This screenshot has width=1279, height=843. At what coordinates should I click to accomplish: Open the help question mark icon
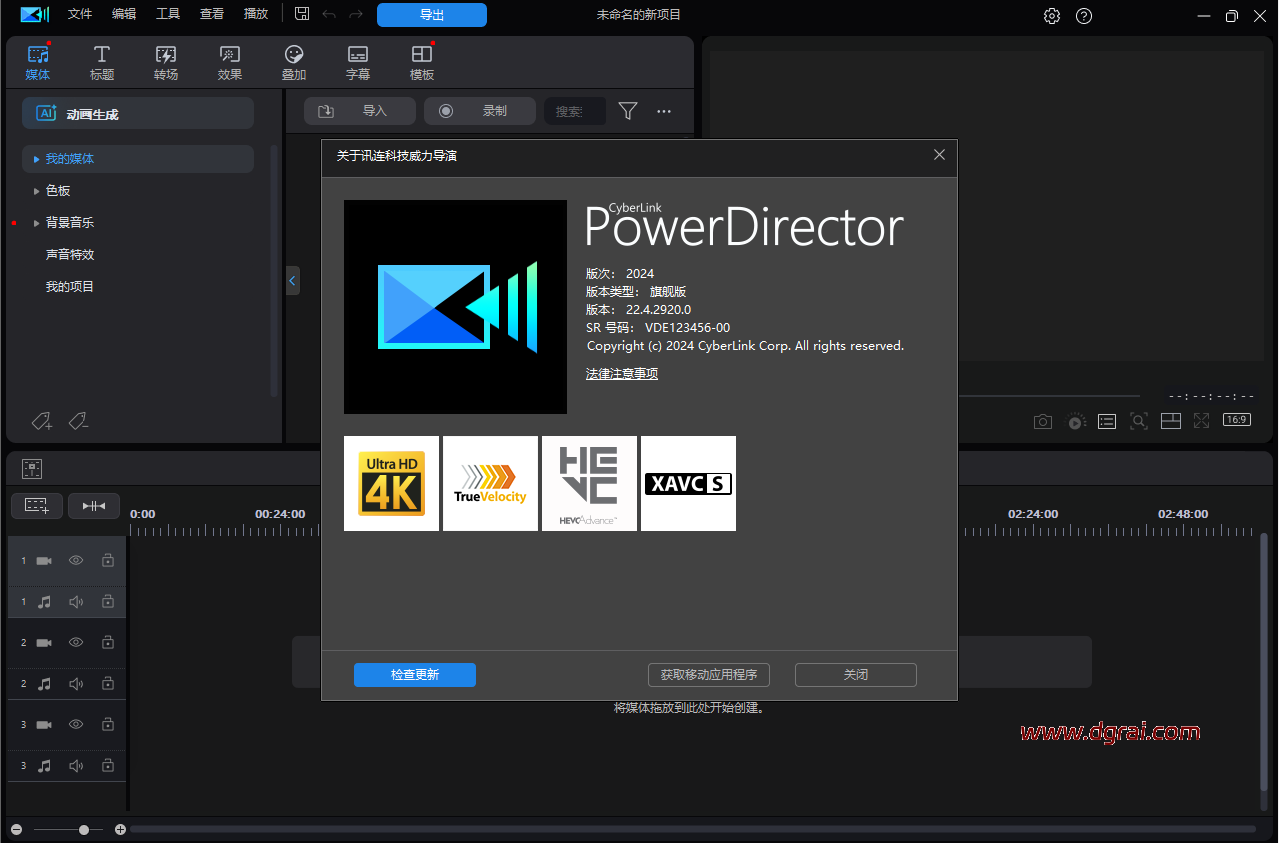pyautogui.click(x=1084, y=16)
